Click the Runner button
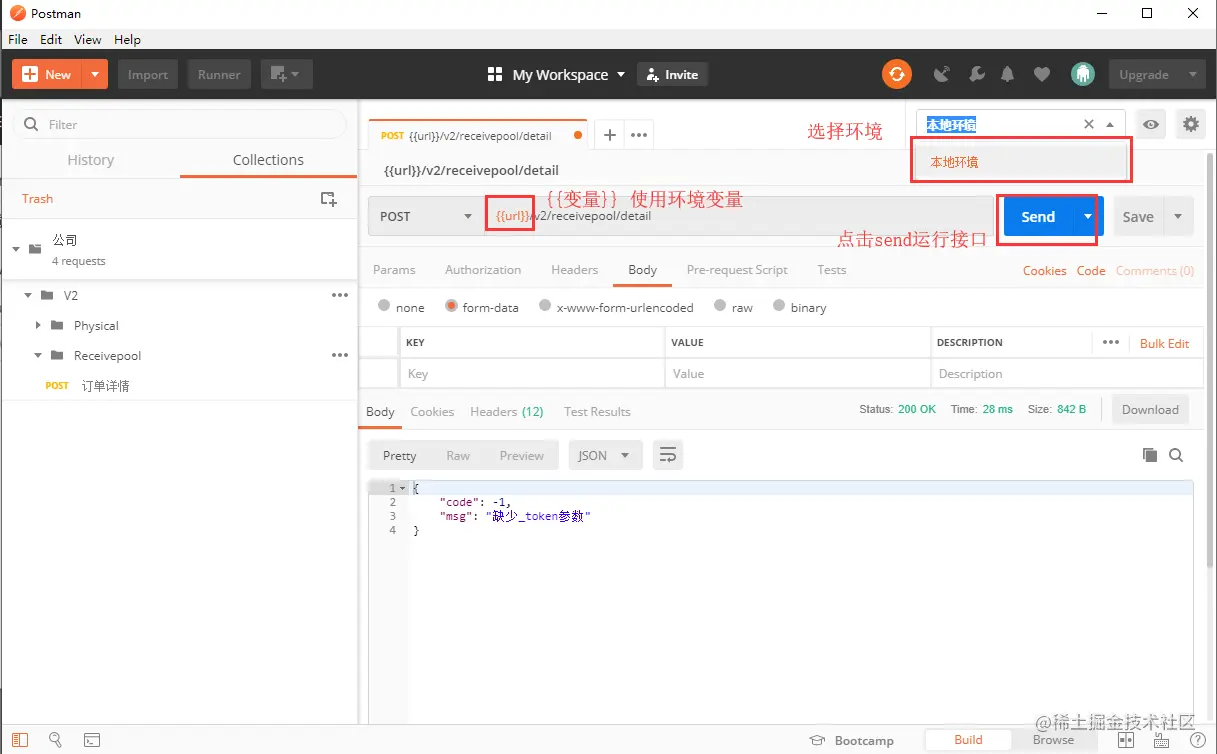The height and width of the screenshot is (754, 1217). click(219, 74)
